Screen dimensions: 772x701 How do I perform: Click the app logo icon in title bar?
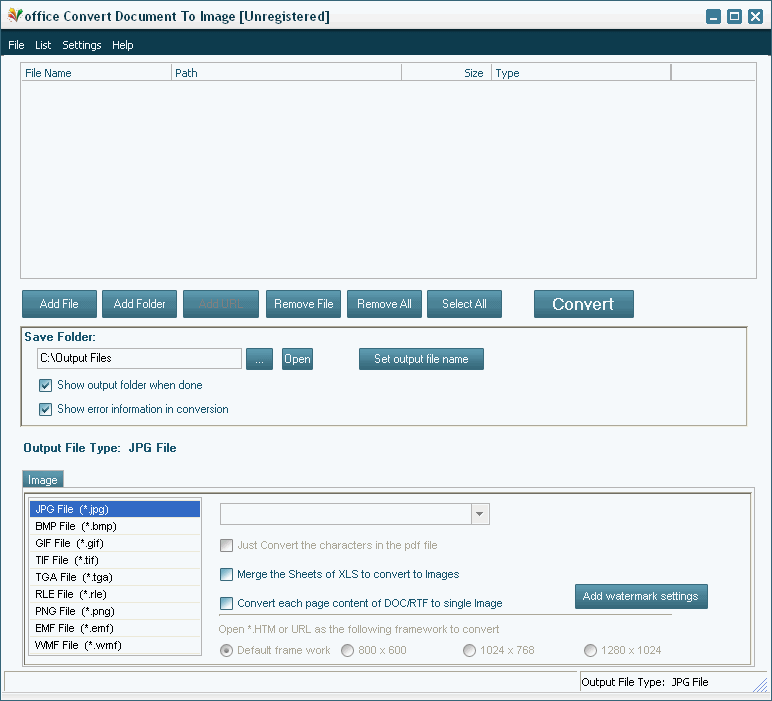click(x=14, y=16)
